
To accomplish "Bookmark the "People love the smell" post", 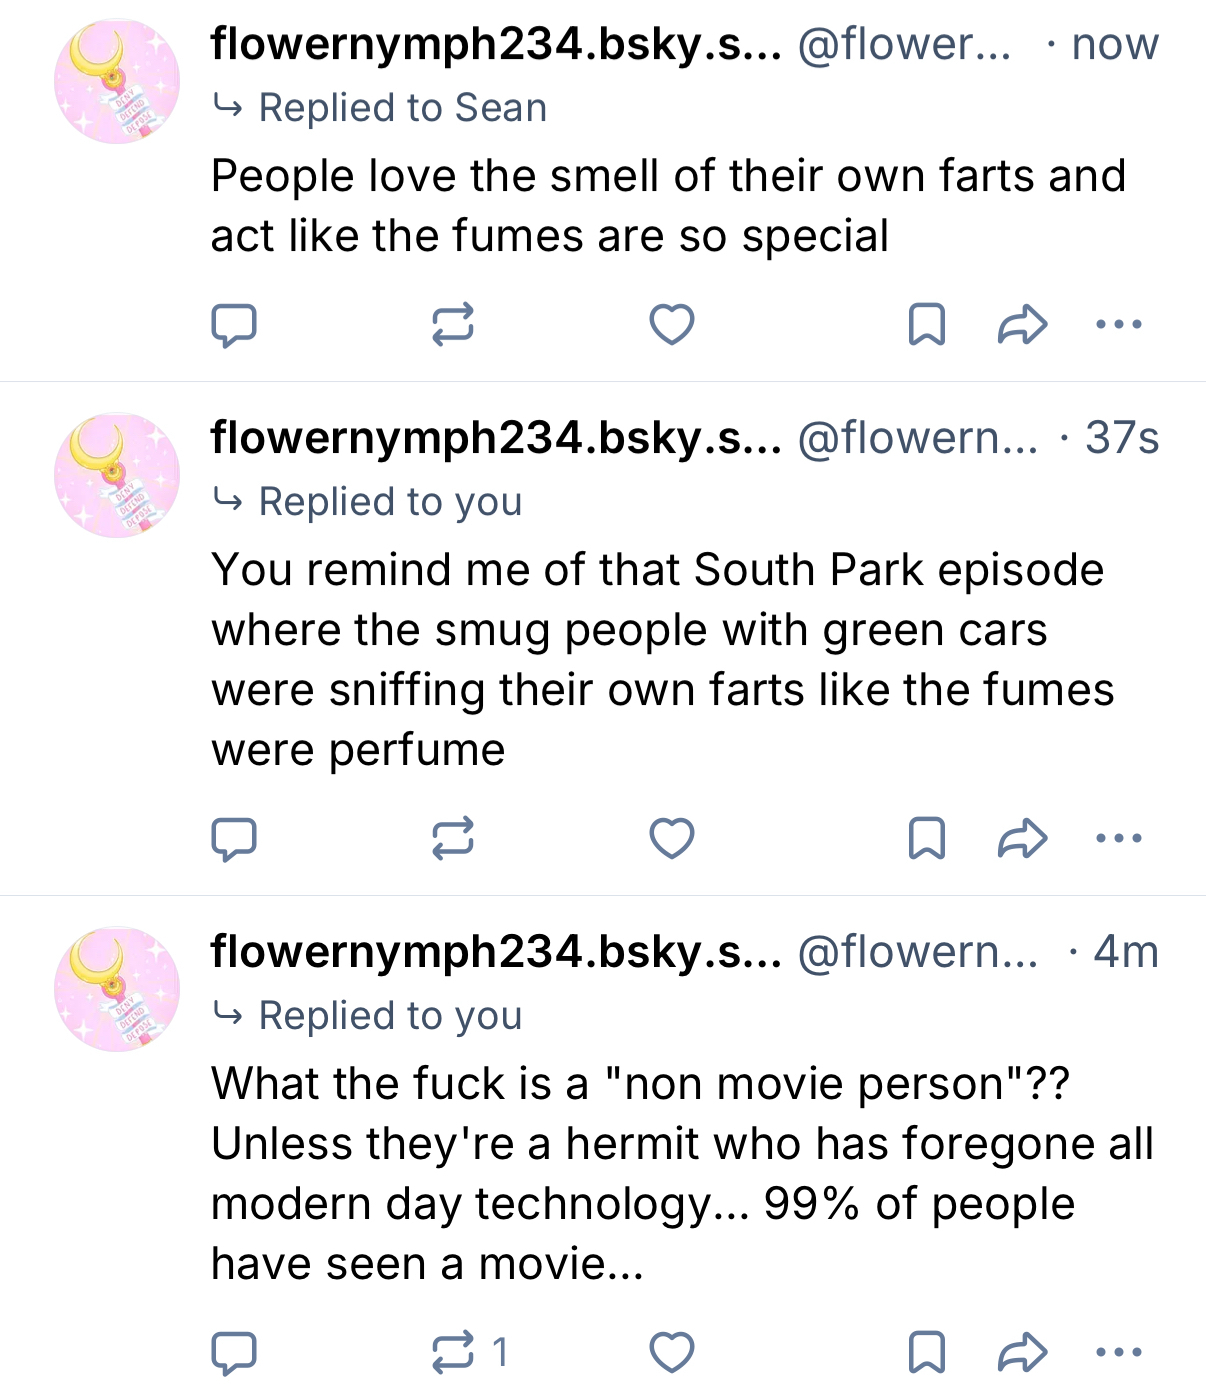I will [927, 325].
